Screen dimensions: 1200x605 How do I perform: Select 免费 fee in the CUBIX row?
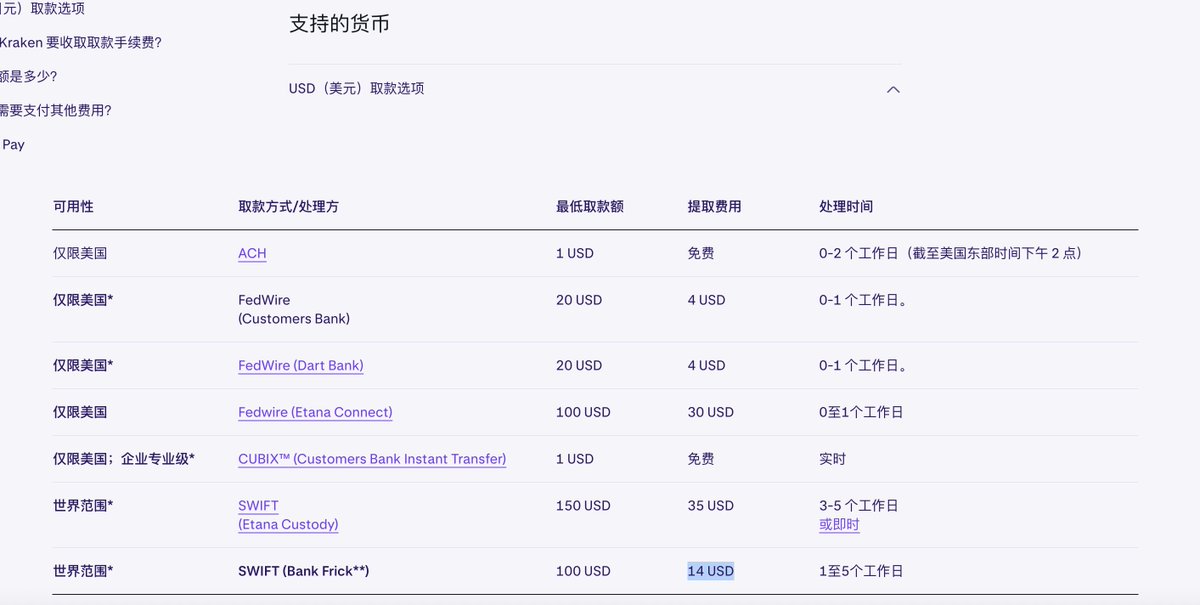tap(701, 459)
